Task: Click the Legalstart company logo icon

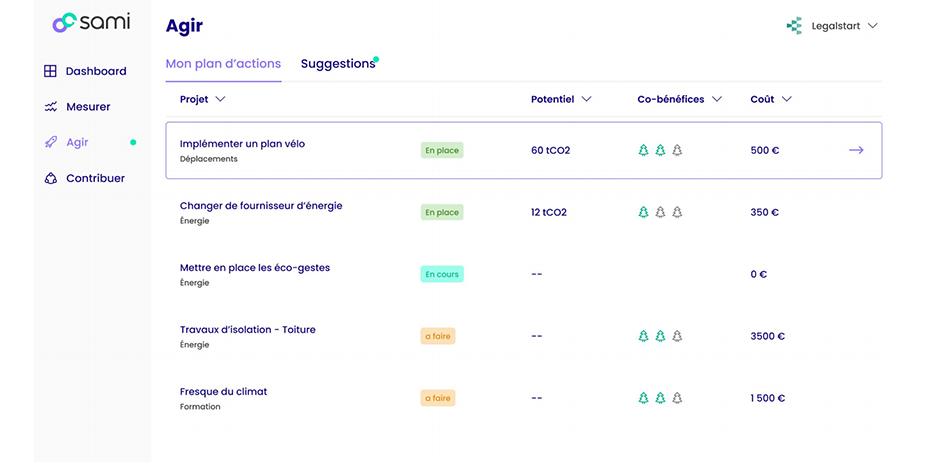Action: pos(795,26)
